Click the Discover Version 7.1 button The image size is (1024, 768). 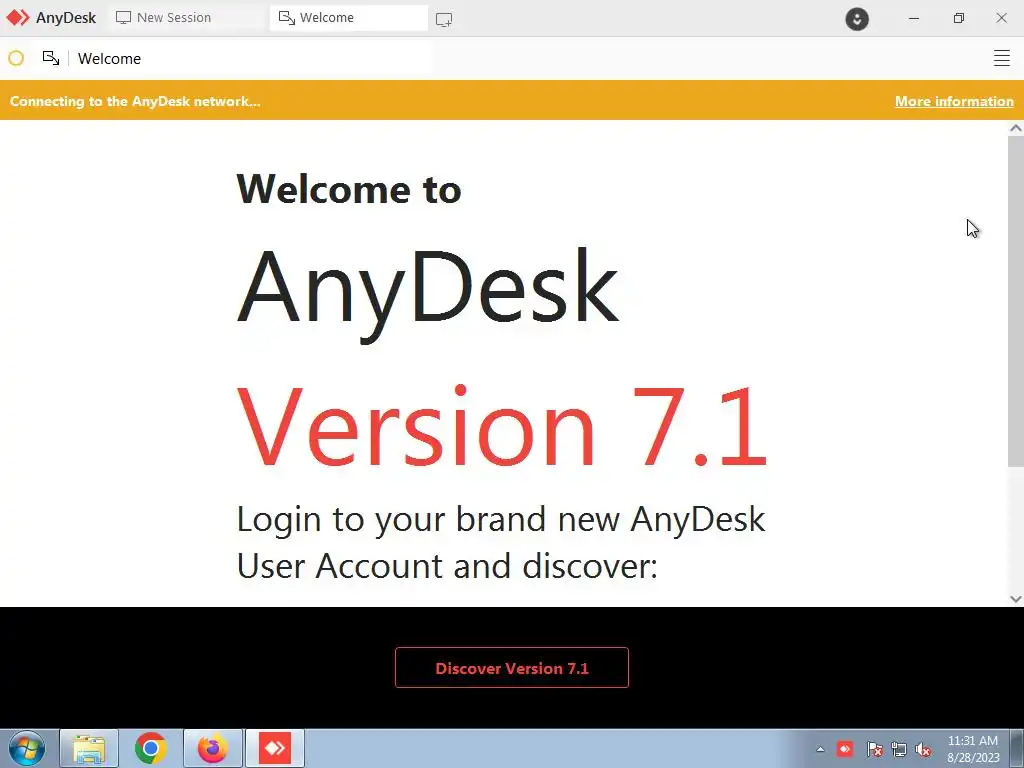(x=512, y=667)
